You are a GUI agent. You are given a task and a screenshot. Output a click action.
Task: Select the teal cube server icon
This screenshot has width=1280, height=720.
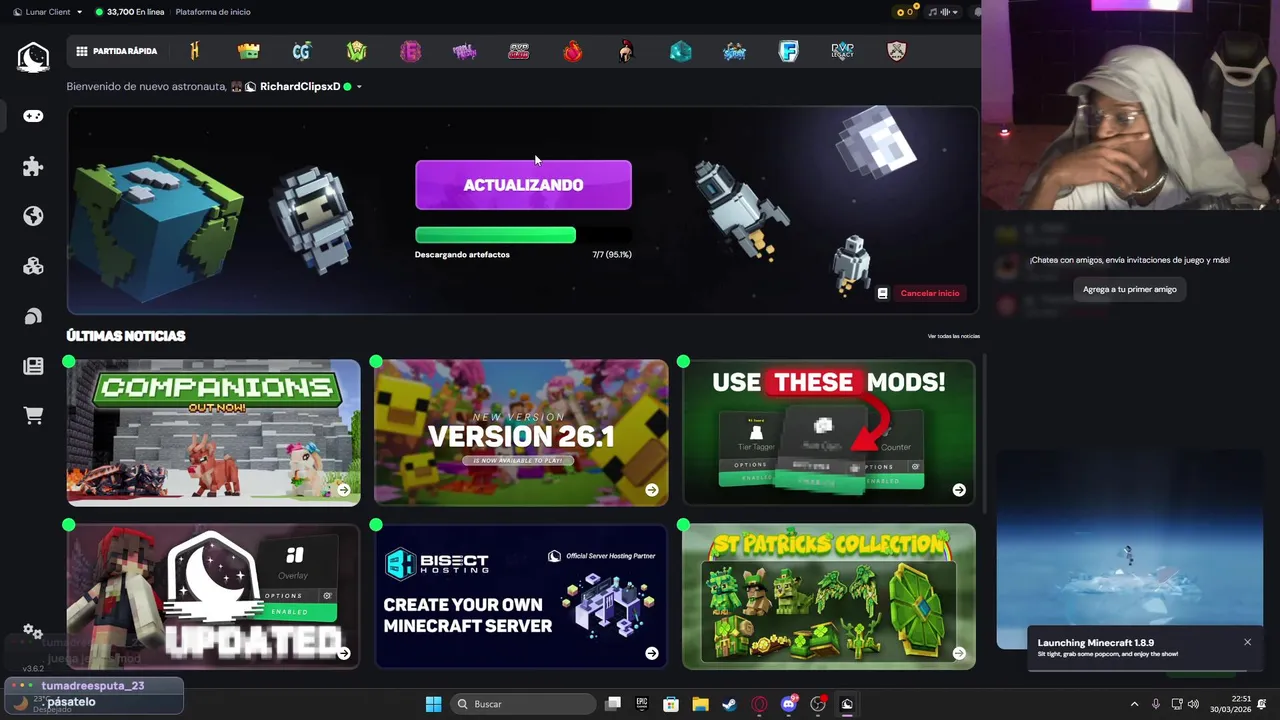681,51
